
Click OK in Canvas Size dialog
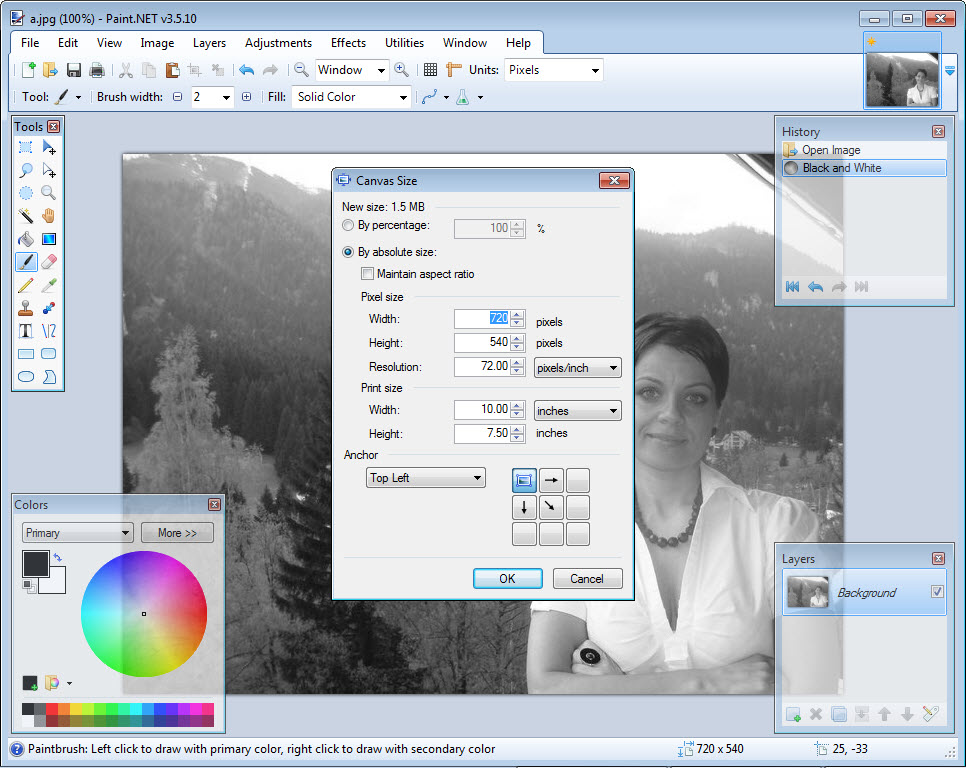508,578
